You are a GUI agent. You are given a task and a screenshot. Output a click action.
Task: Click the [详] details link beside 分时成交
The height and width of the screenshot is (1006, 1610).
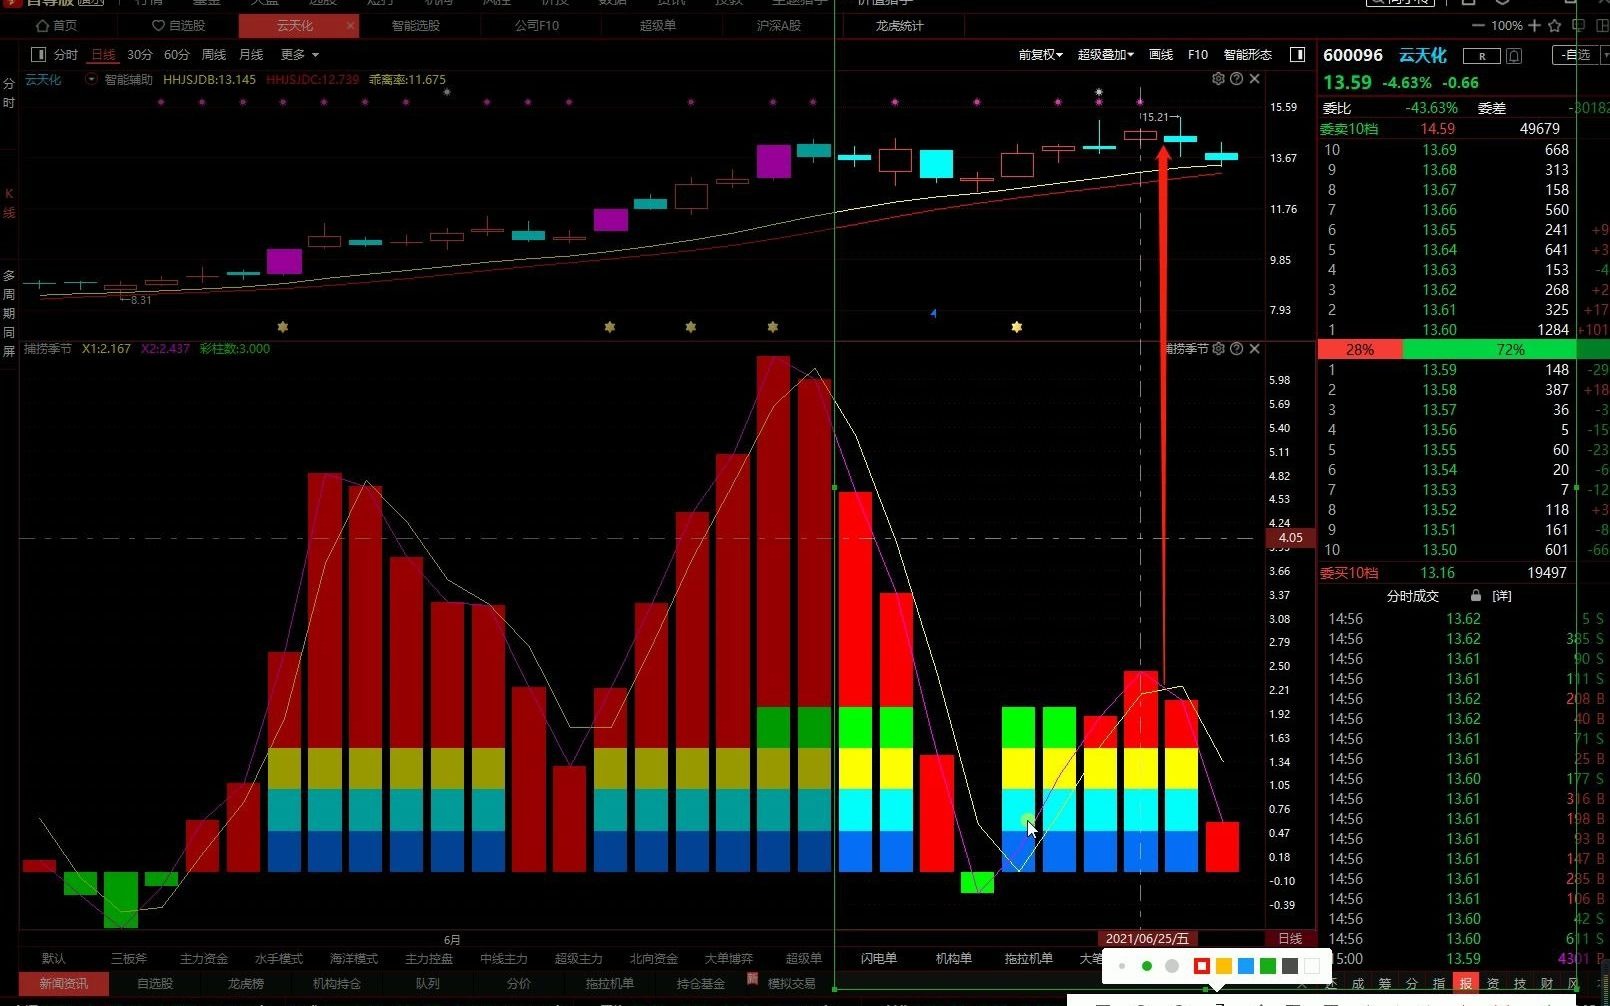(x=1502, y=596)
